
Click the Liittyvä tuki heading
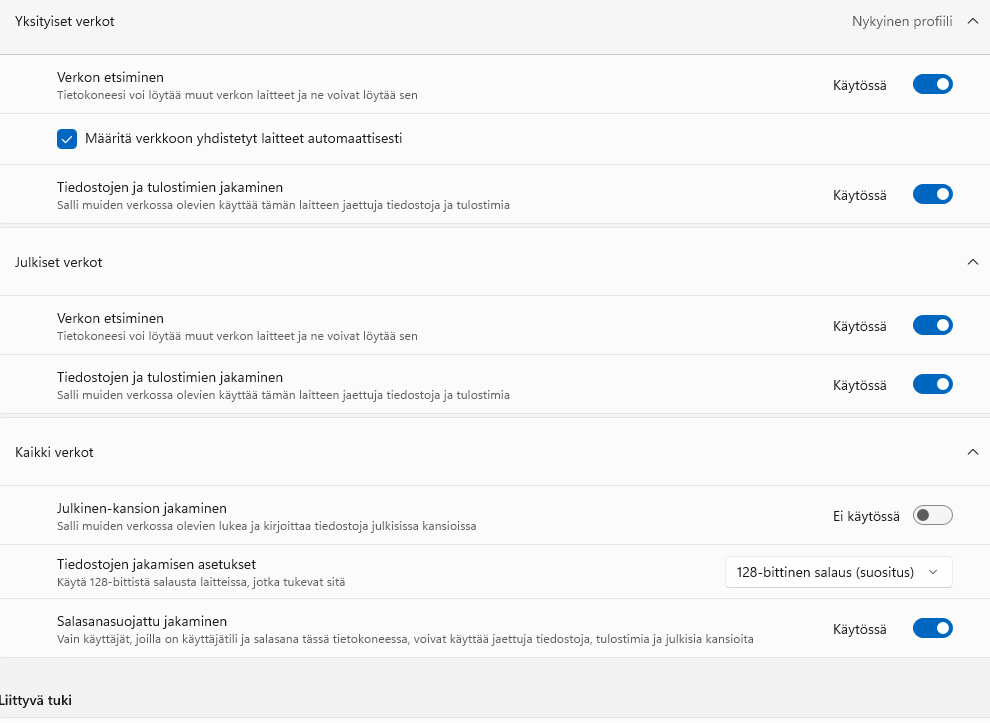tap(36, 701)
